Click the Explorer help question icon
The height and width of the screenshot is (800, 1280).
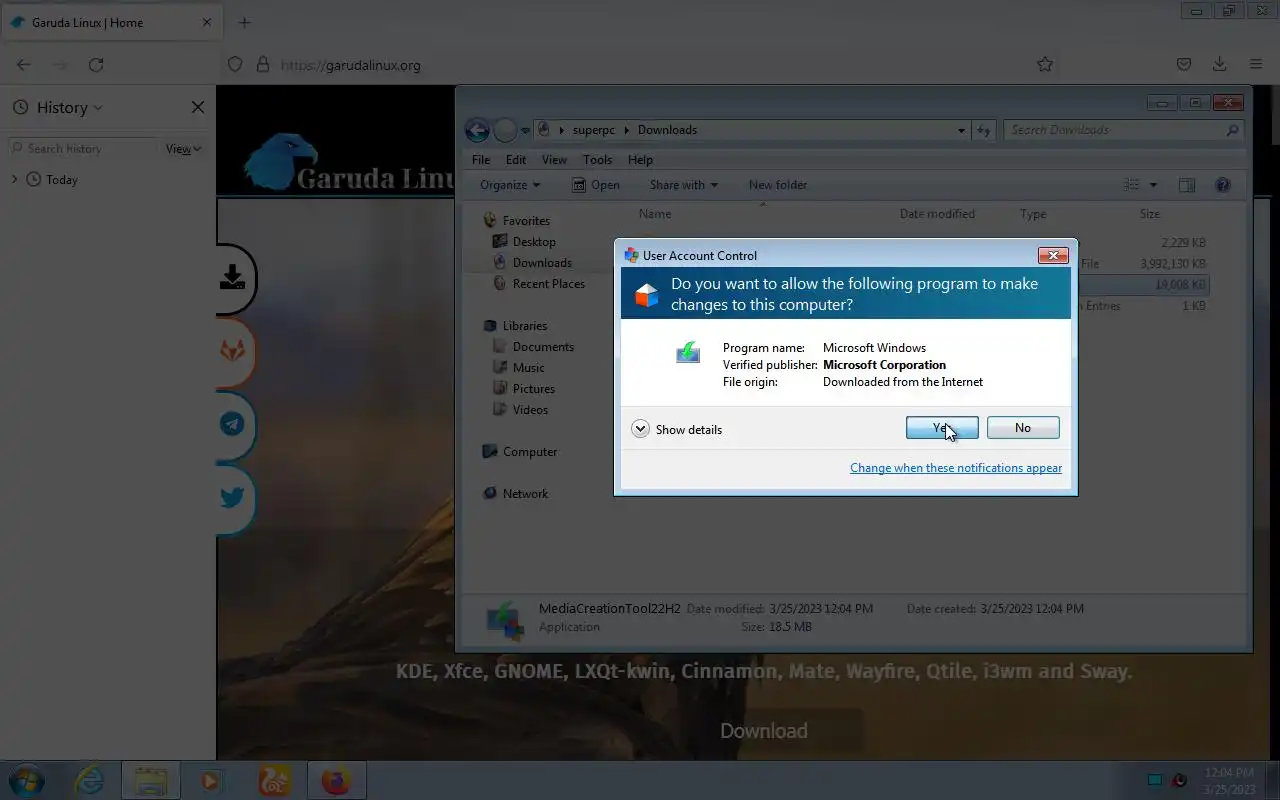(1222, 185)
